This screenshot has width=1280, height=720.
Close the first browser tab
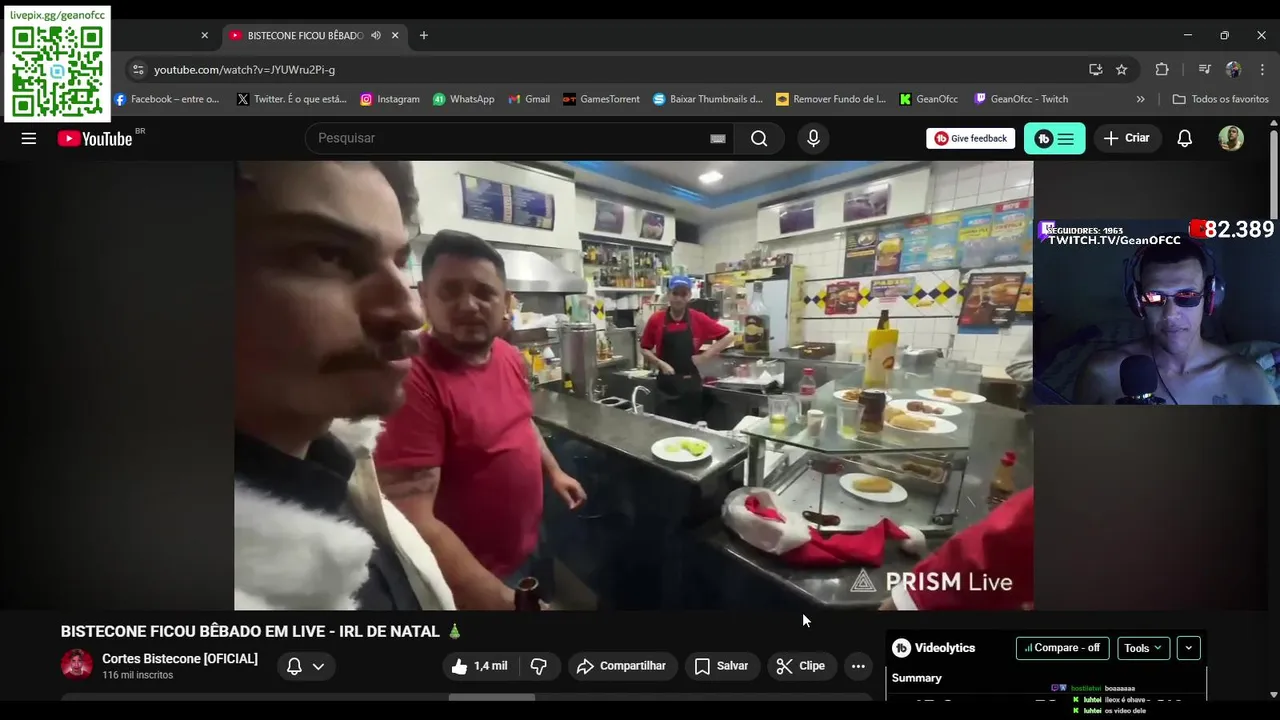[205, 35]
